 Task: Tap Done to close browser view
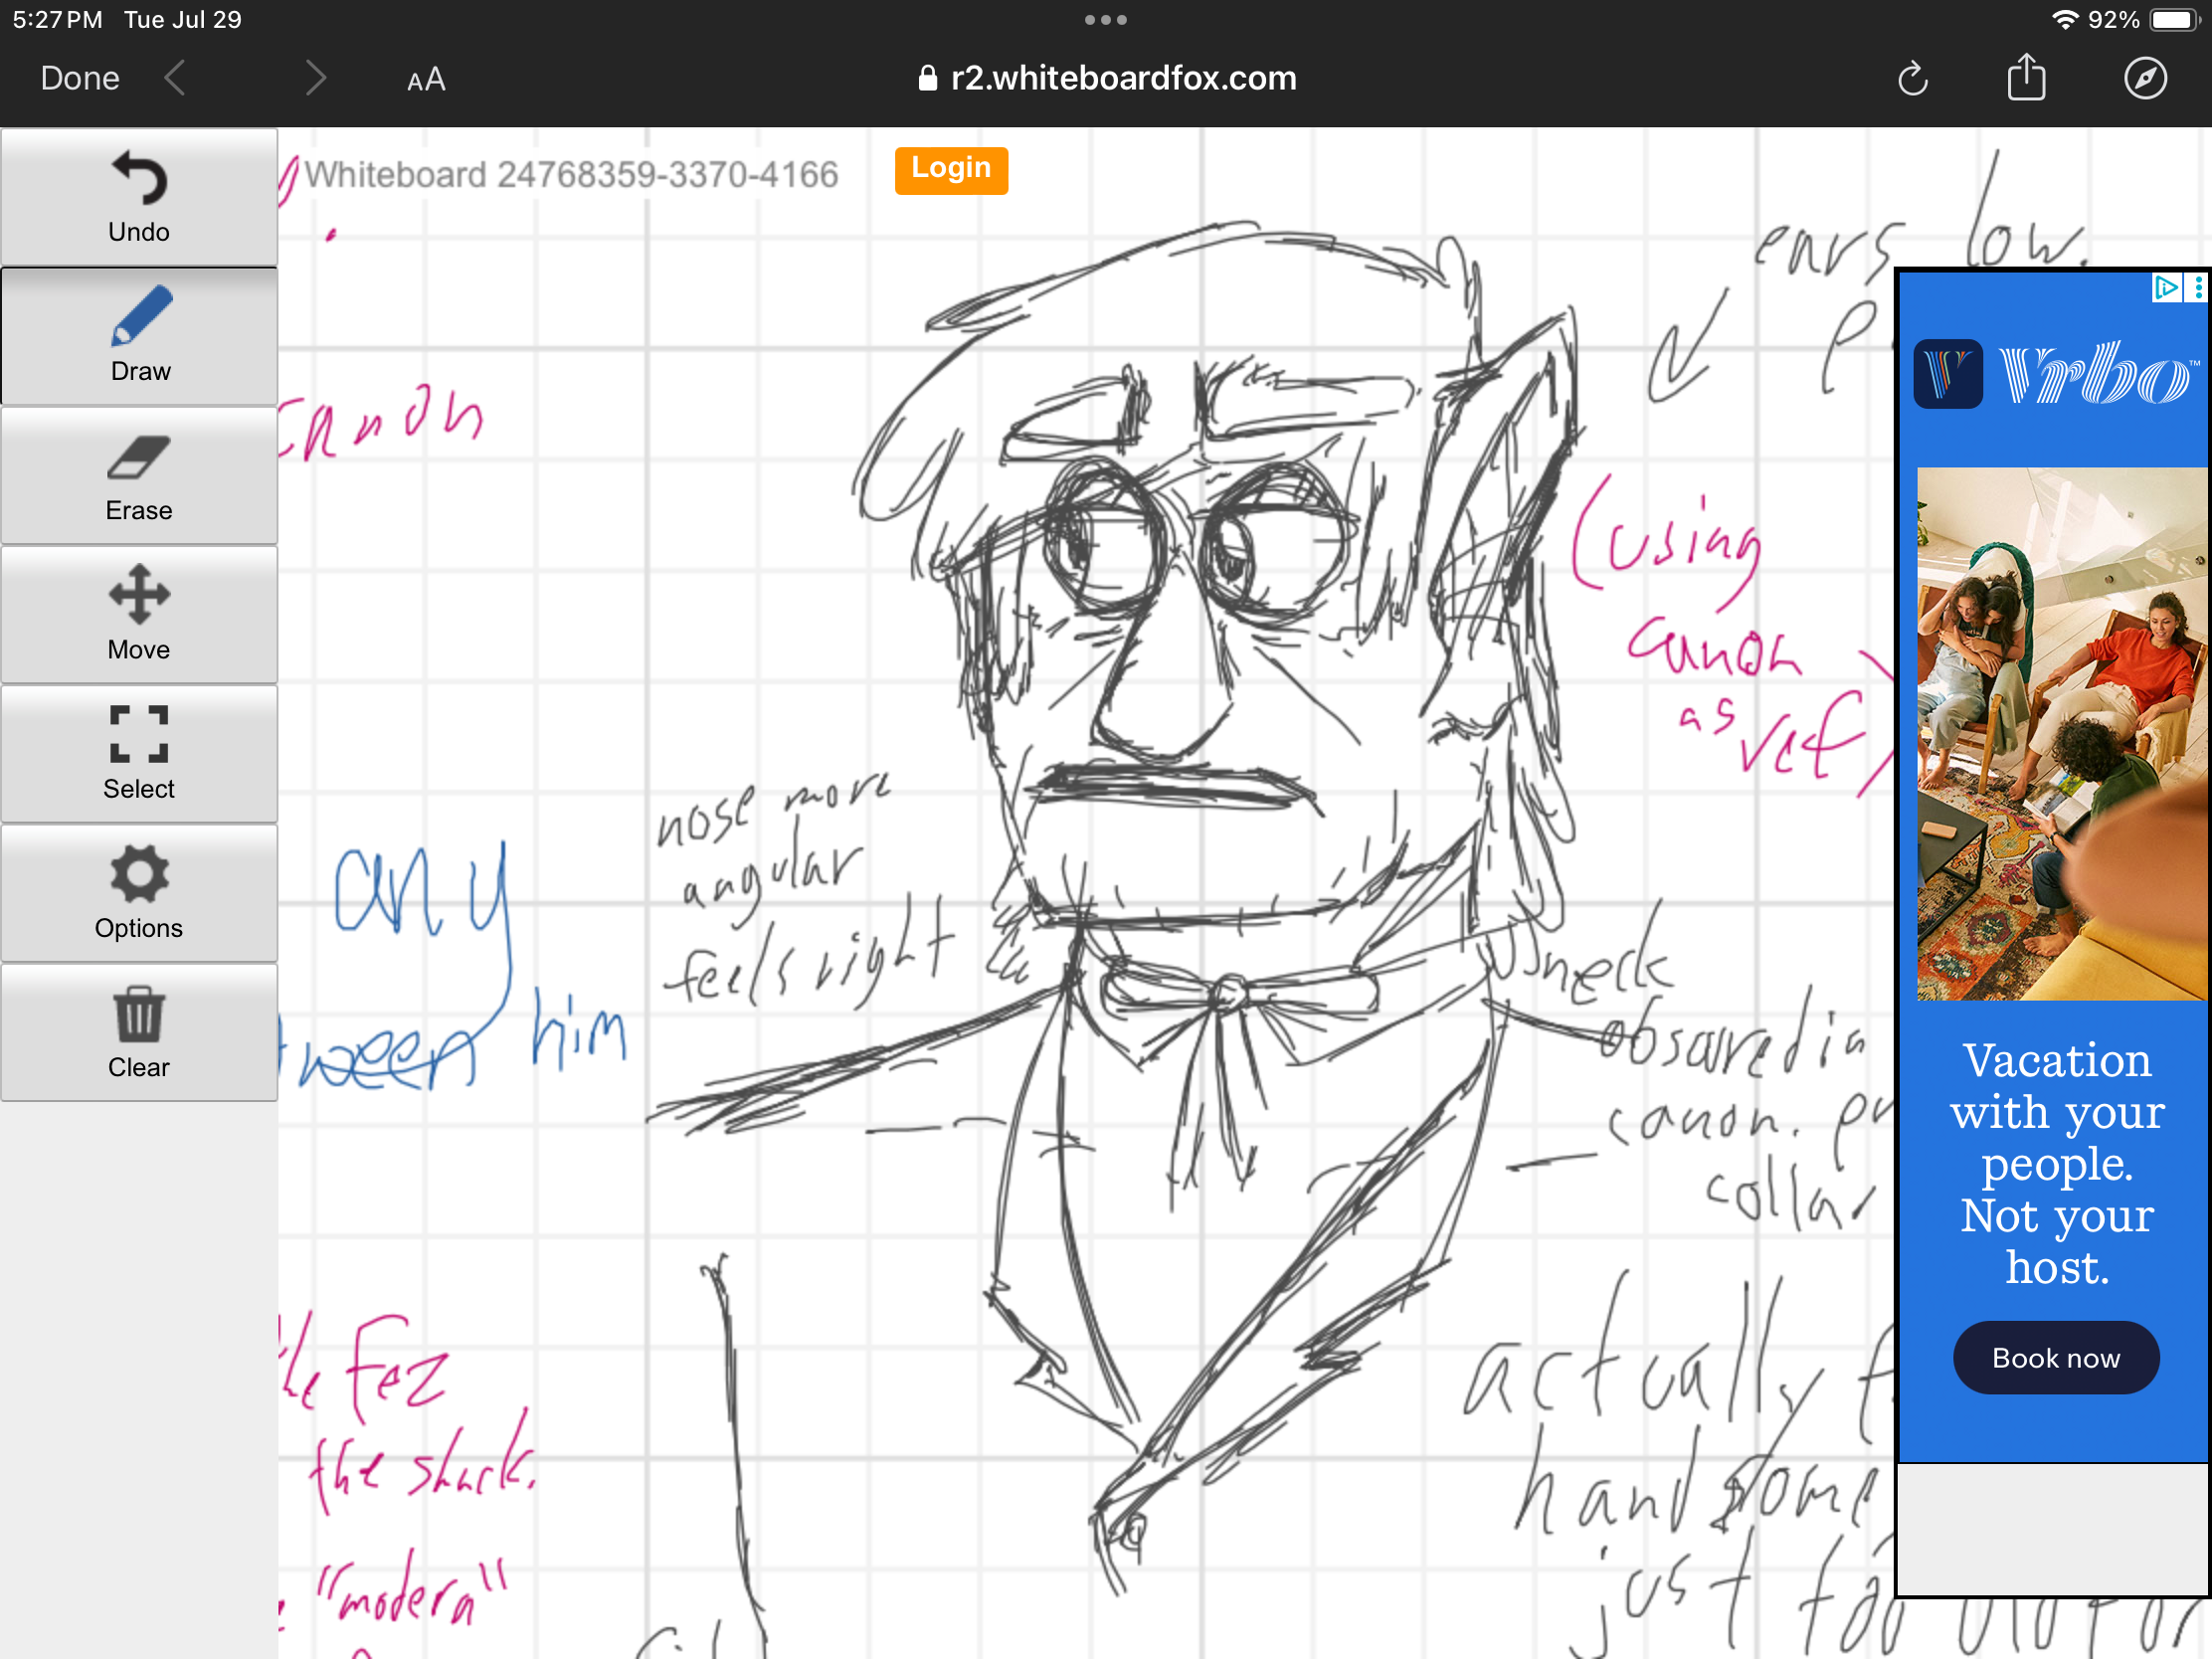tap(80, 78)
